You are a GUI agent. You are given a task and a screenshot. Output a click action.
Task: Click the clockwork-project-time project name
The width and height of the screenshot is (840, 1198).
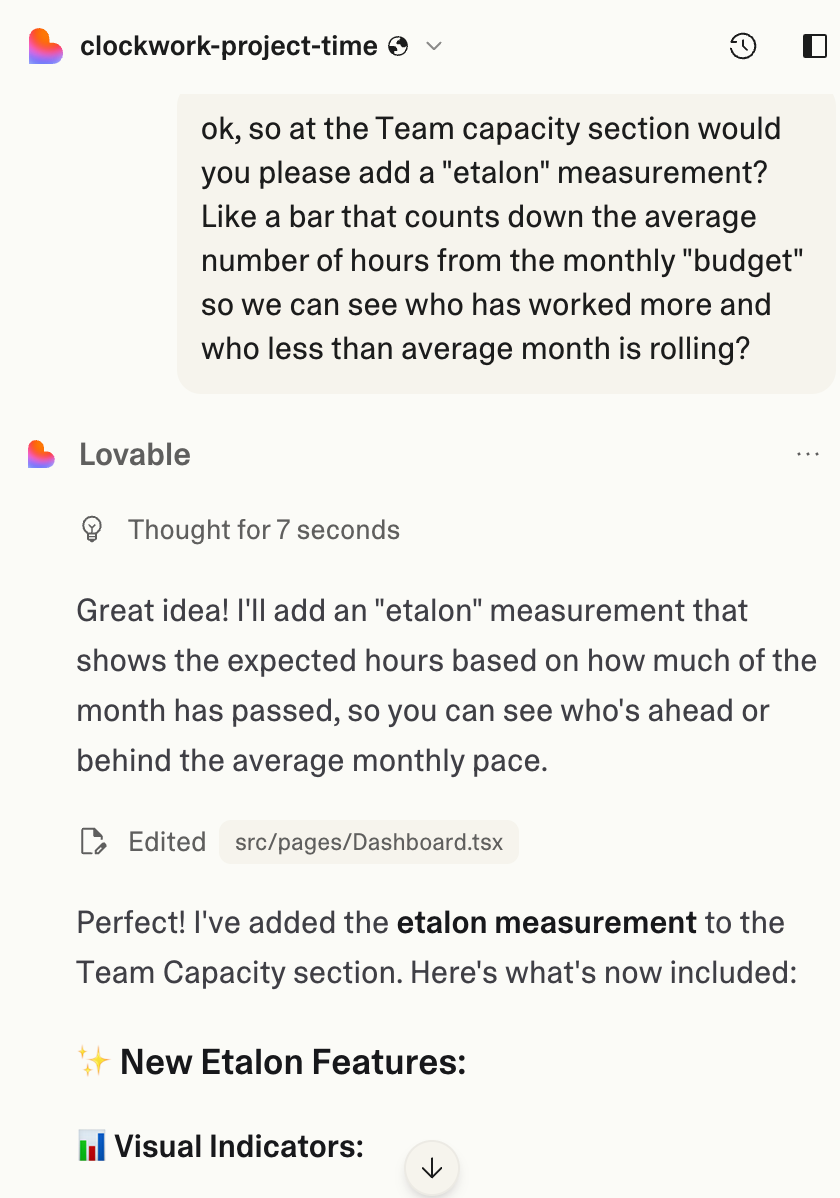(x=228, y=46)
